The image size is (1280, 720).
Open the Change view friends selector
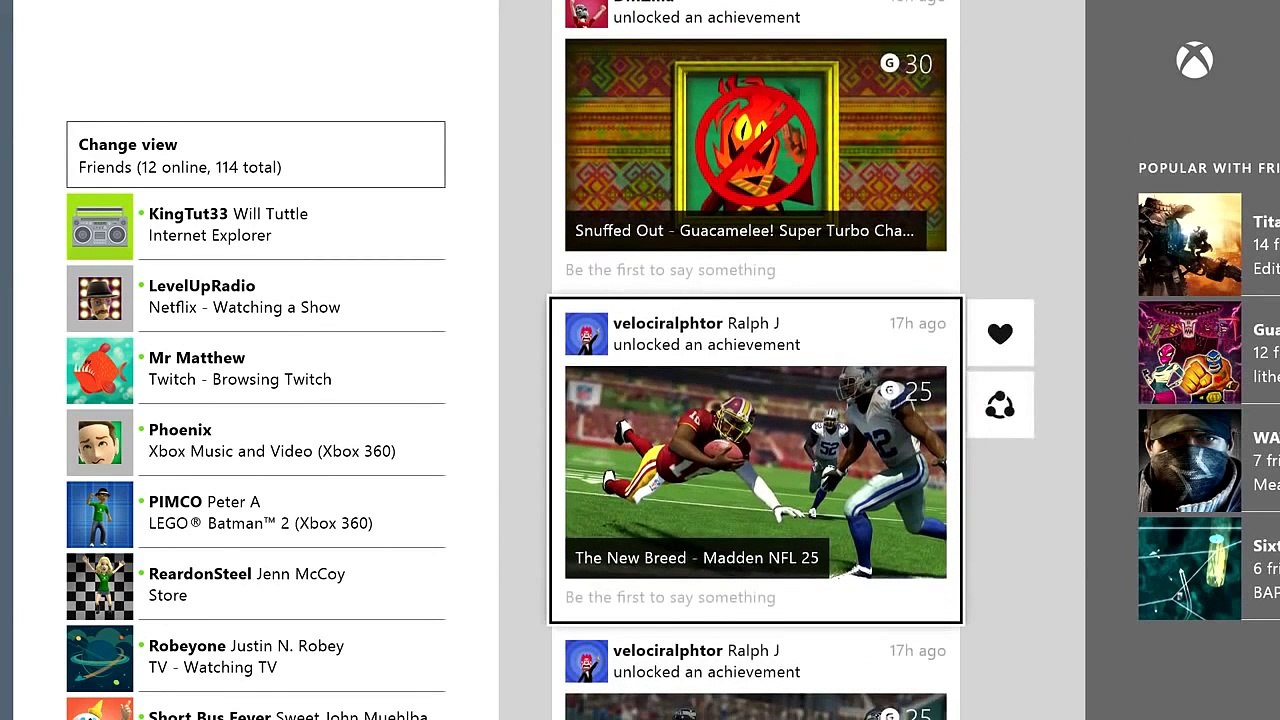coord(256,155)
